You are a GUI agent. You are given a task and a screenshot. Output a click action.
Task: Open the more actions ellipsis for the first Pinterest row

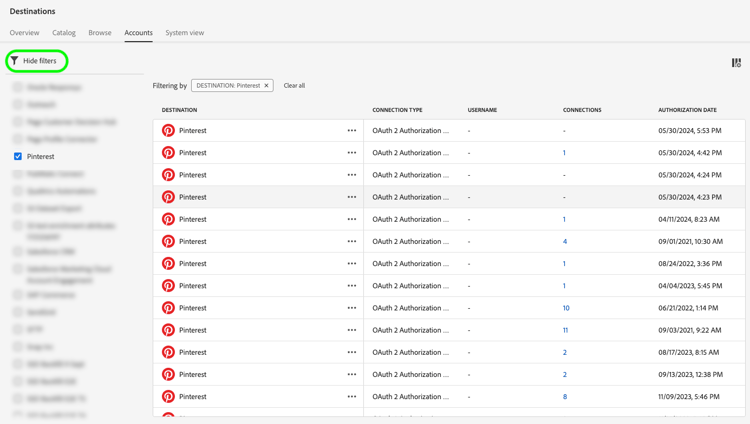click(352, 131)
